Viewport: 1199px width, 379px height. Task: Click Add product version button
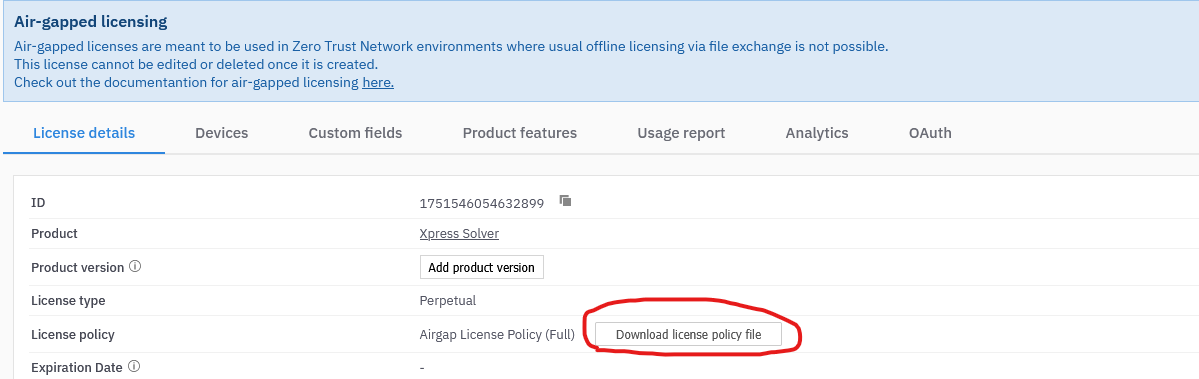pos(482,267)
